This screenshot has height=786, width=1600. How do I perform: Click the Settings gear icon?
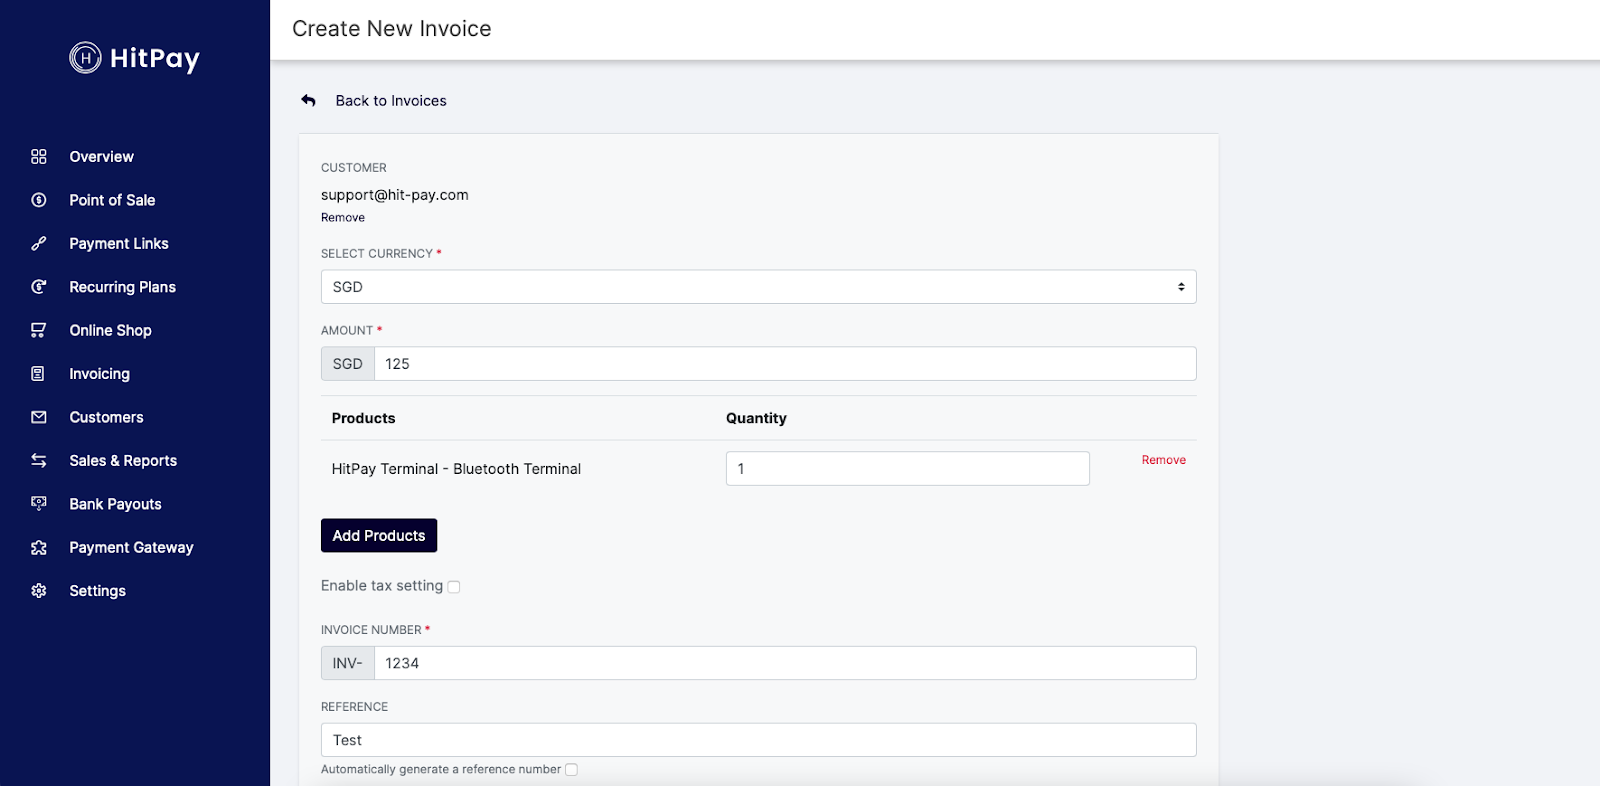(x=39, y=591)
